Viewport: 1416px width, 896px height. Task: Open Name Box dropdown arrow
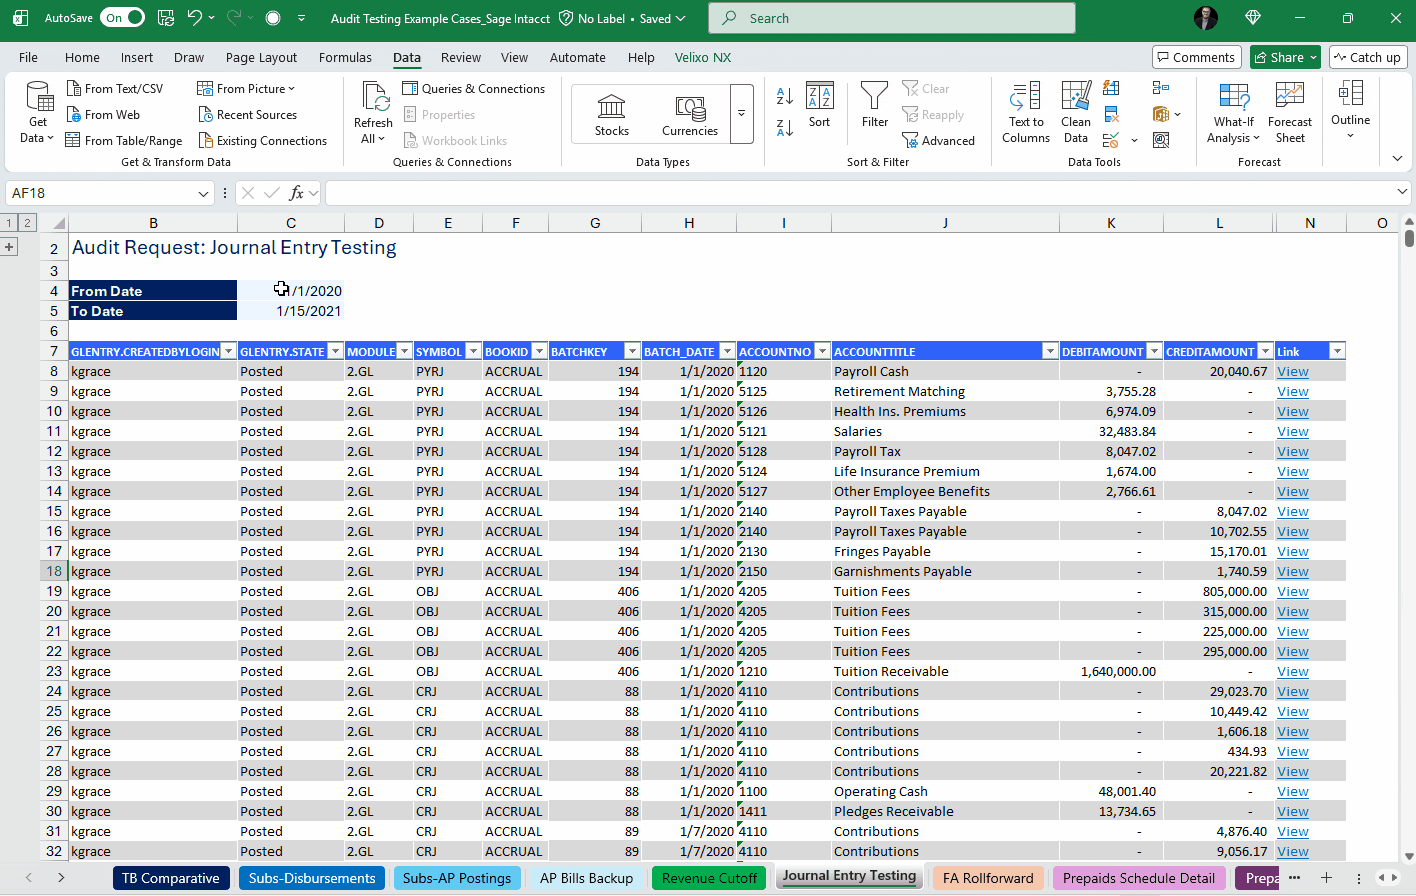204,193
